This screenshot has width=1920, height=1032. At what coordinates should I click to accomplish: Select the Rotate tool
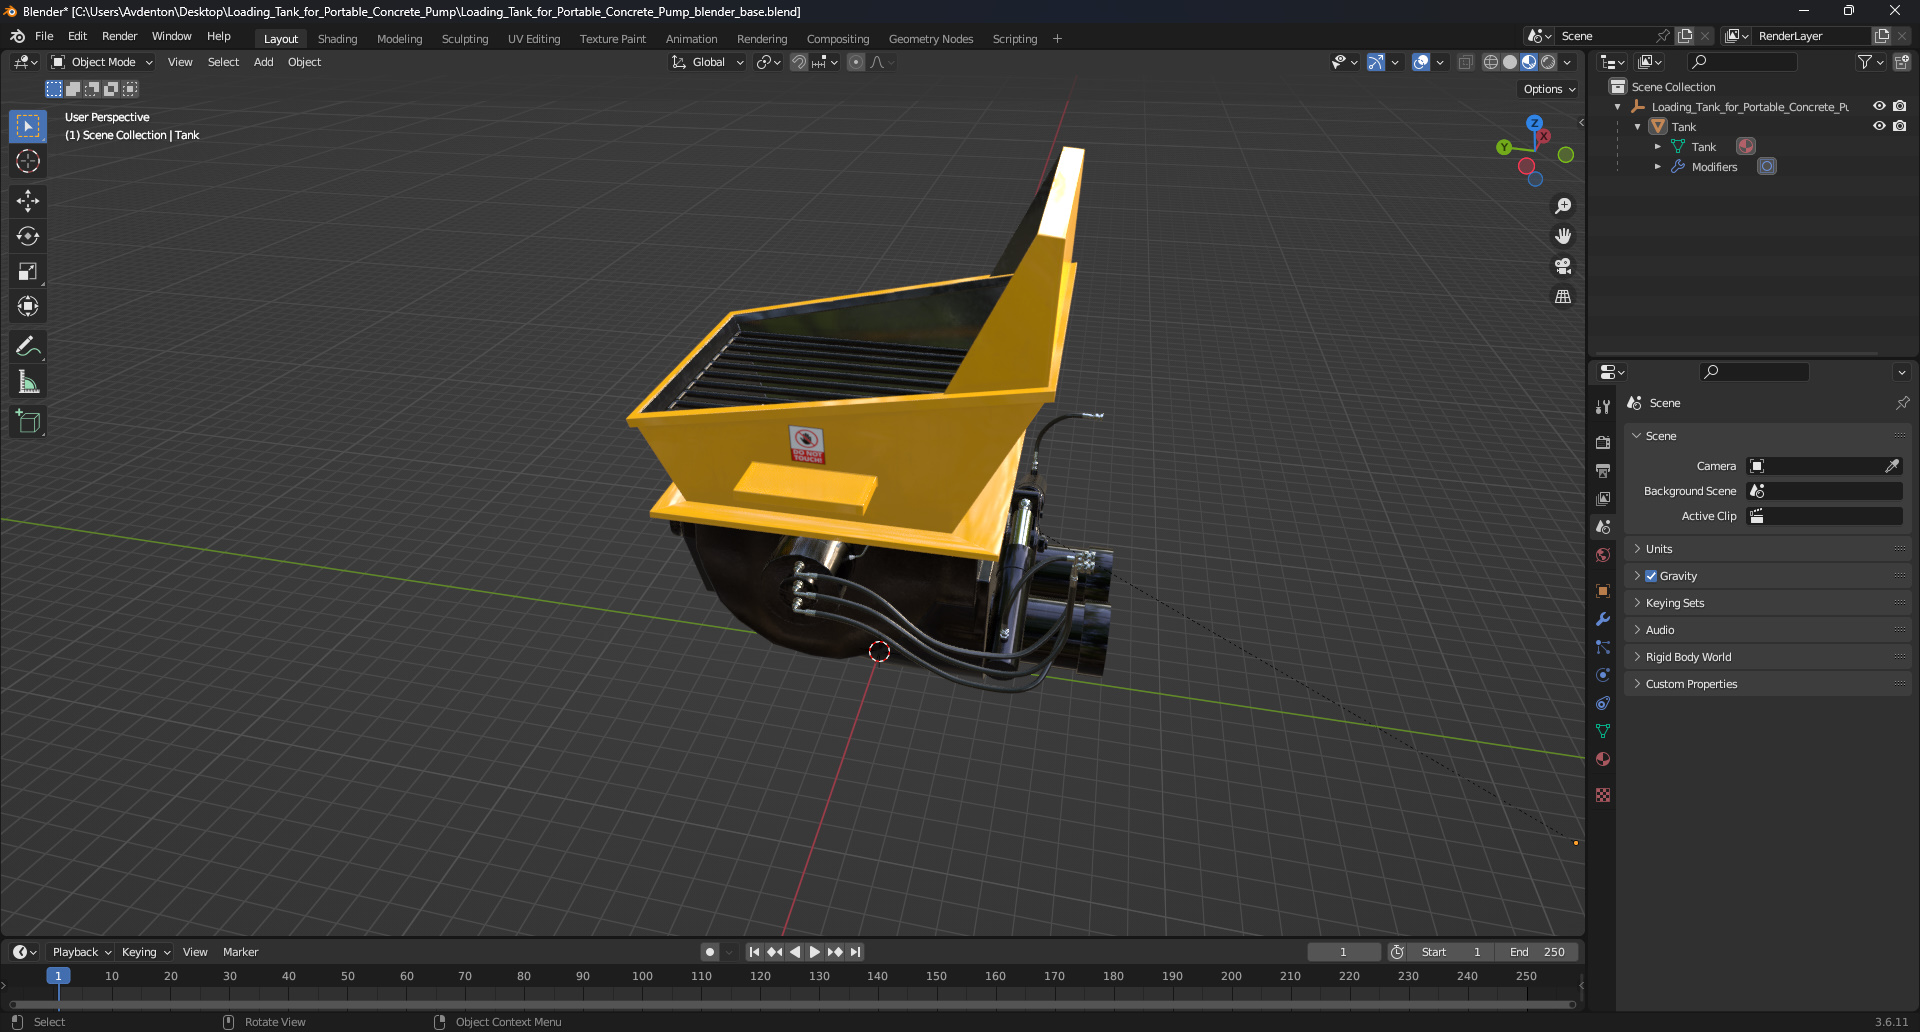click(x=28, y=236)
